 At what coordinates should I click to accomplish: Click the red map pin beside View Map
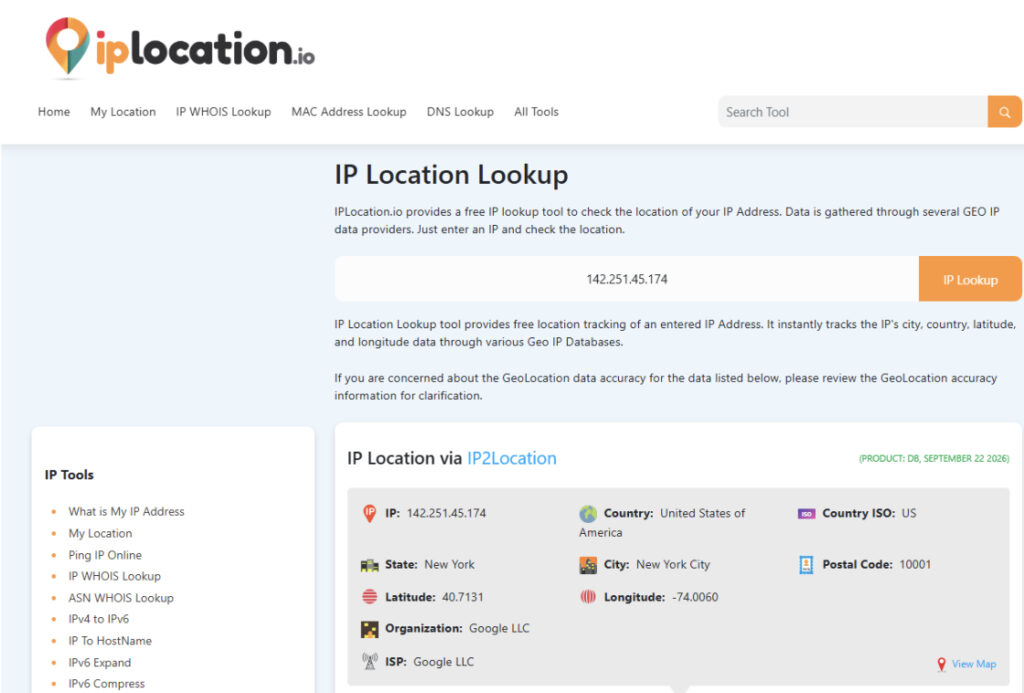coord(941,664)
